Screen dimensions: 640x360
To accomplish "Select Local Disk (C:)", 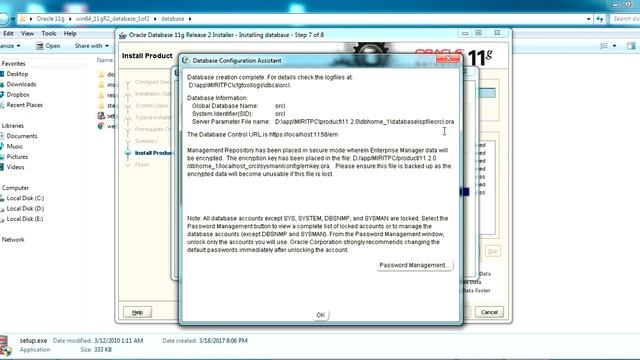I will click(x=25, y=198).
